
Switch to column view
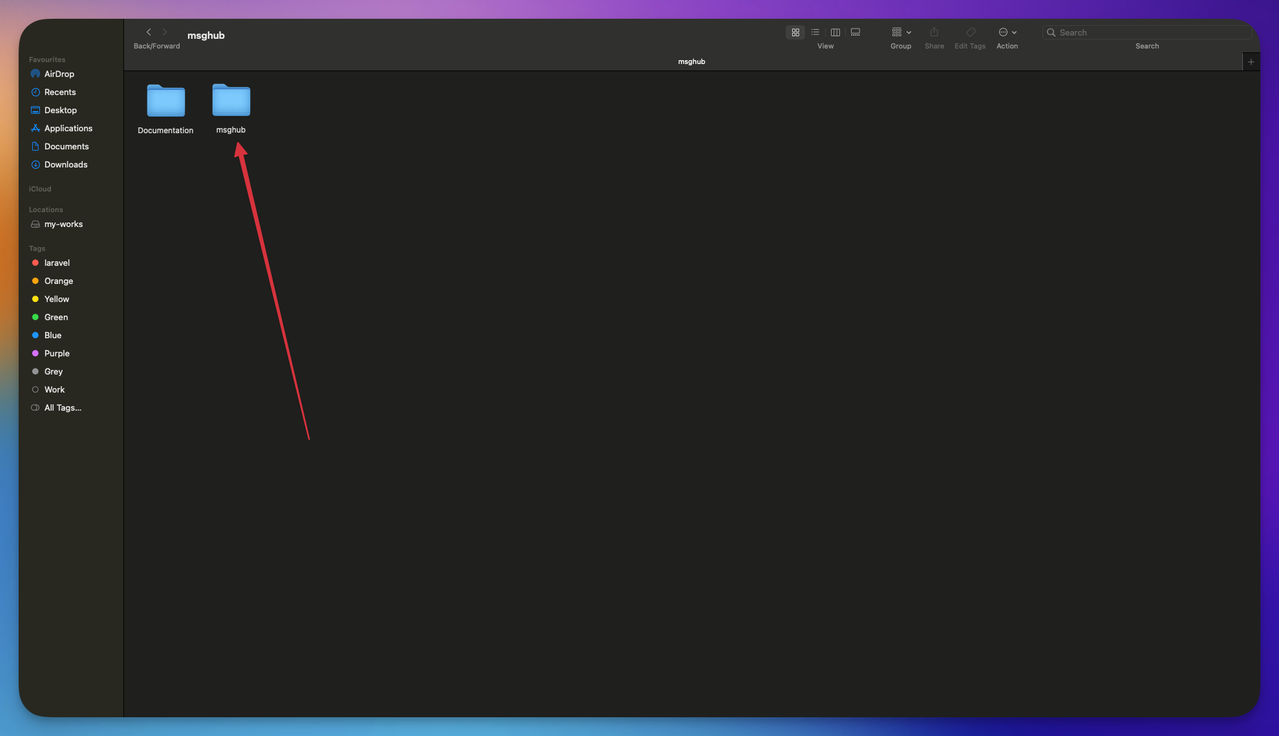pyautogui.click(x=836, y=32)
